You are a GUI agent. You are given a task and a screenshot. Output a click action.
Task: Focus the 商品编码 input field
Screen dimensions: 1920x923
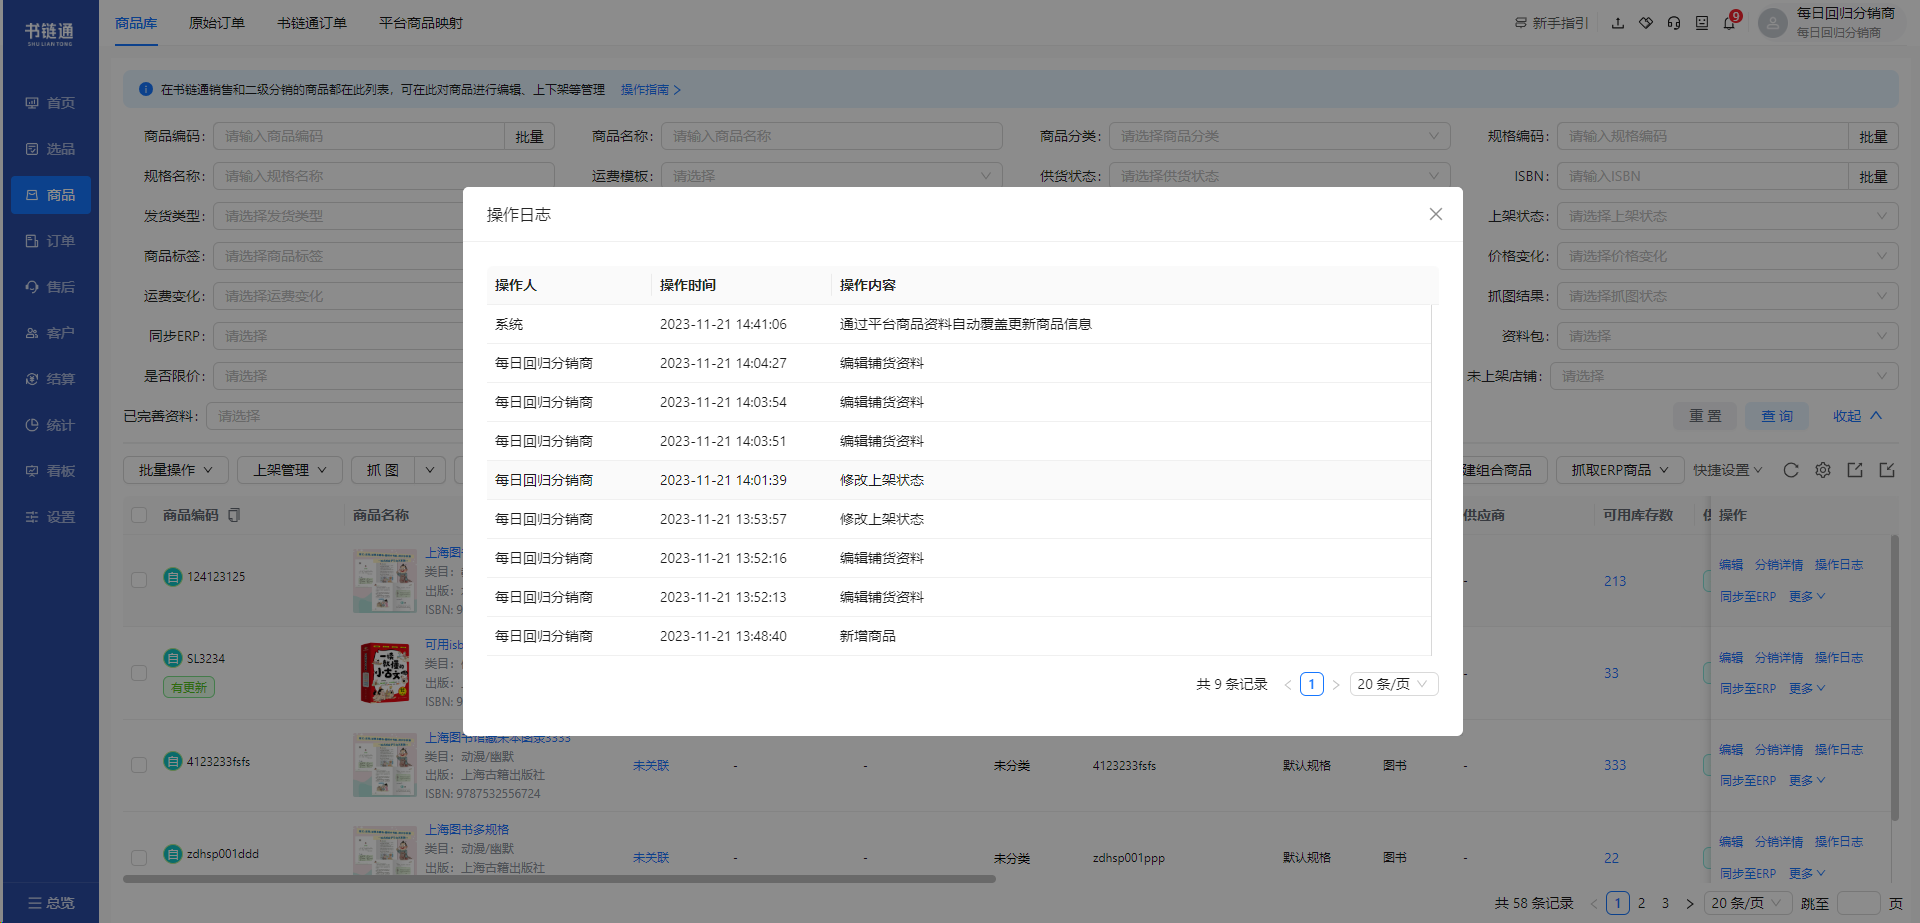point(359,136)
